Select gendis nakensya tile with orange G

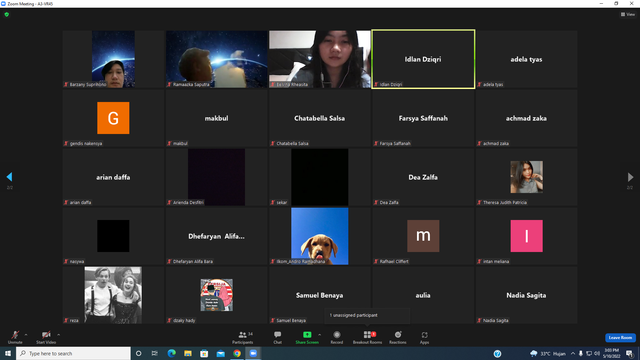[113, 118]
